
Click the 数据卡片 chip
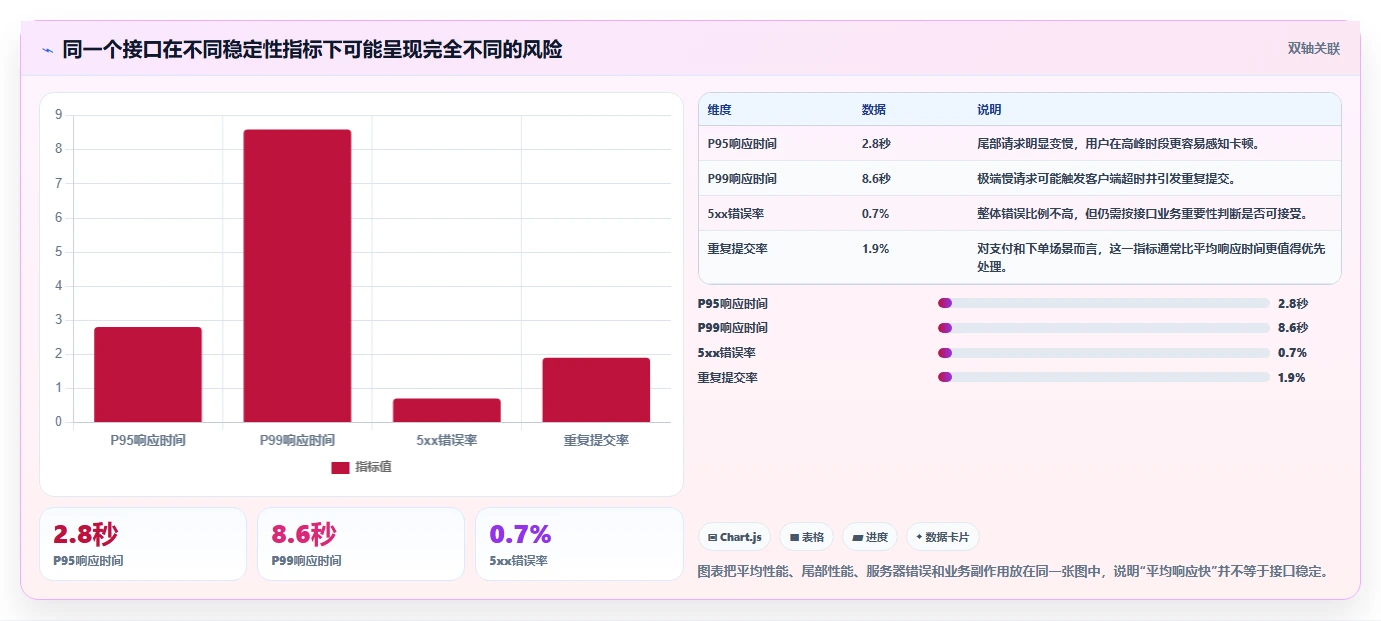coord(943,537)
